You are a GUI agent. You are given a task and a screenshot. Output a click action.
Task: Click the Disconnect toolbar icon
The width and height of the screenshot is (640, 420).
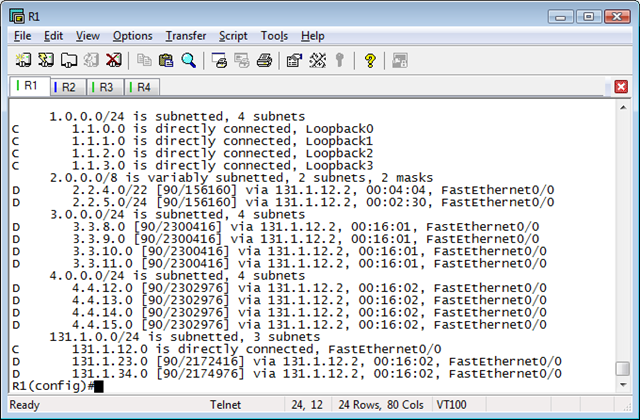(113, 60)
